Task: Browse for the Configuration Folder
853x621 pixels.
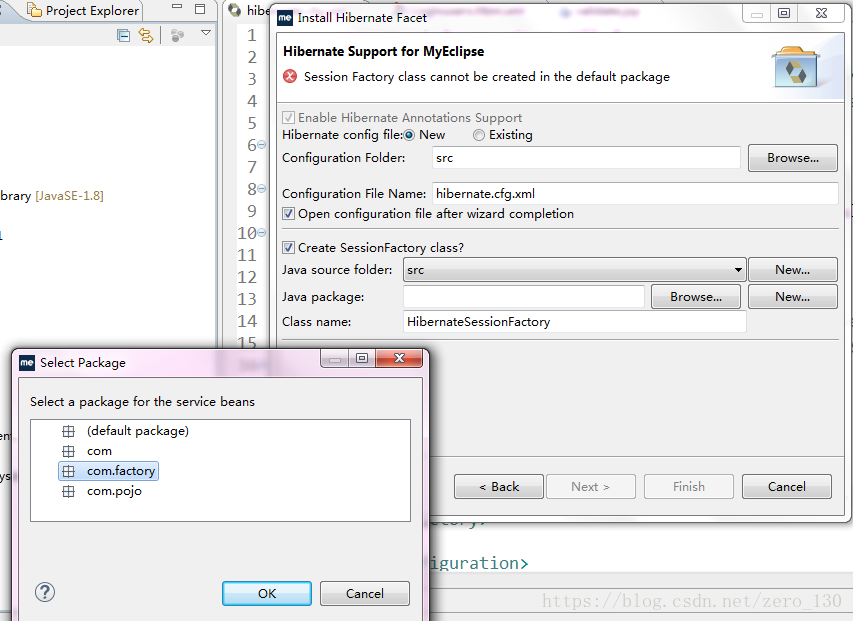Action: tap(793, 158)
